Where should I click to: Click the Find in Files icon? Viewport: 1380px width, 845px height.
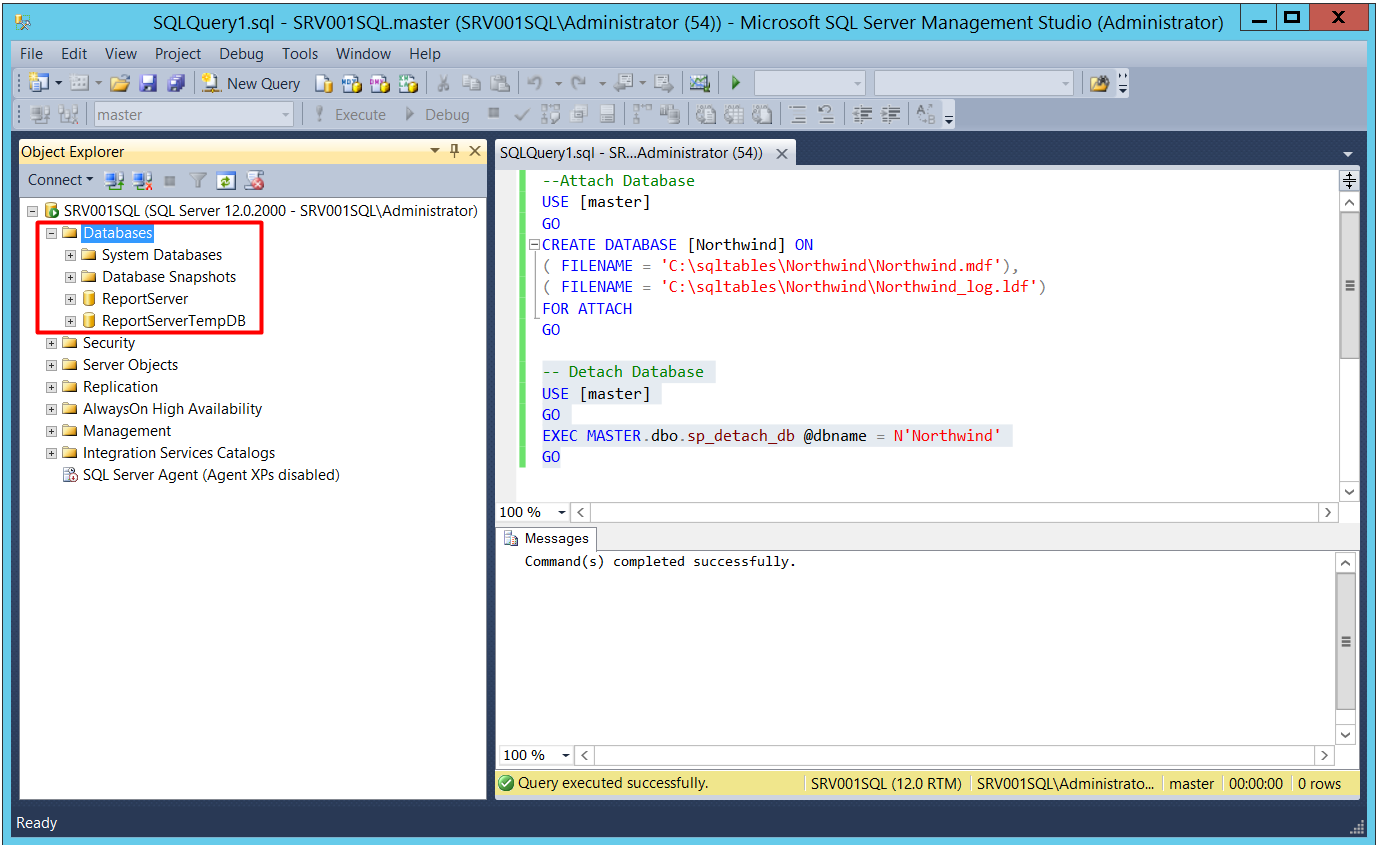[x=1099, y=83]
